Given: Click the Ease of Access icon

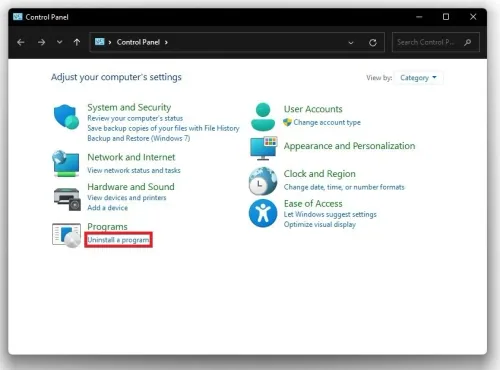Looking at the screenshot, I should tap(263, 213).
